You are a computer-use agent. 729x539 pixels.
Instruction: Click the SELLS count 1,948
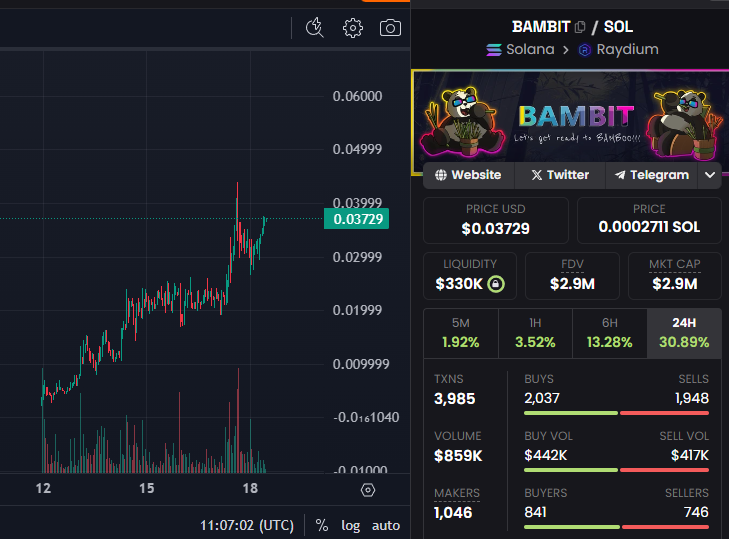point(692,398)
